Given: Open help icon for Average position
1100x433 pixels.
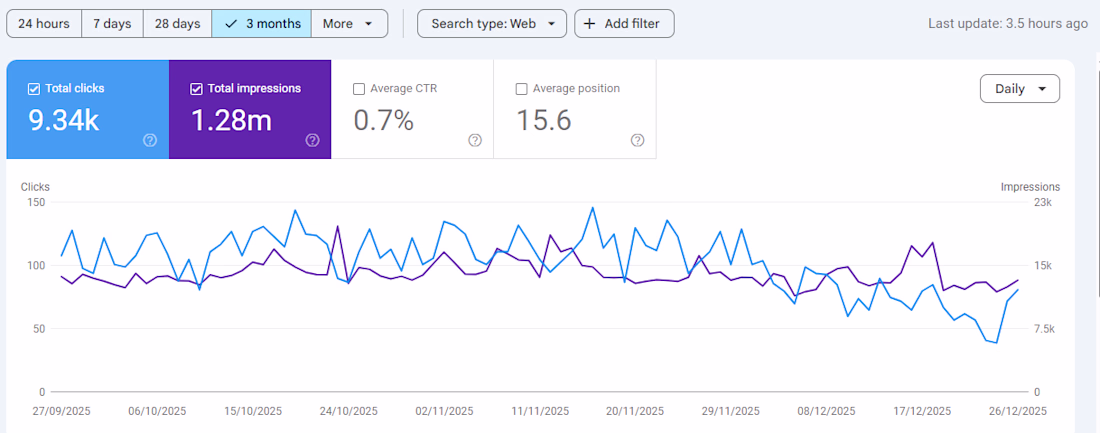Looking at the screenshot, I should 637,140.
